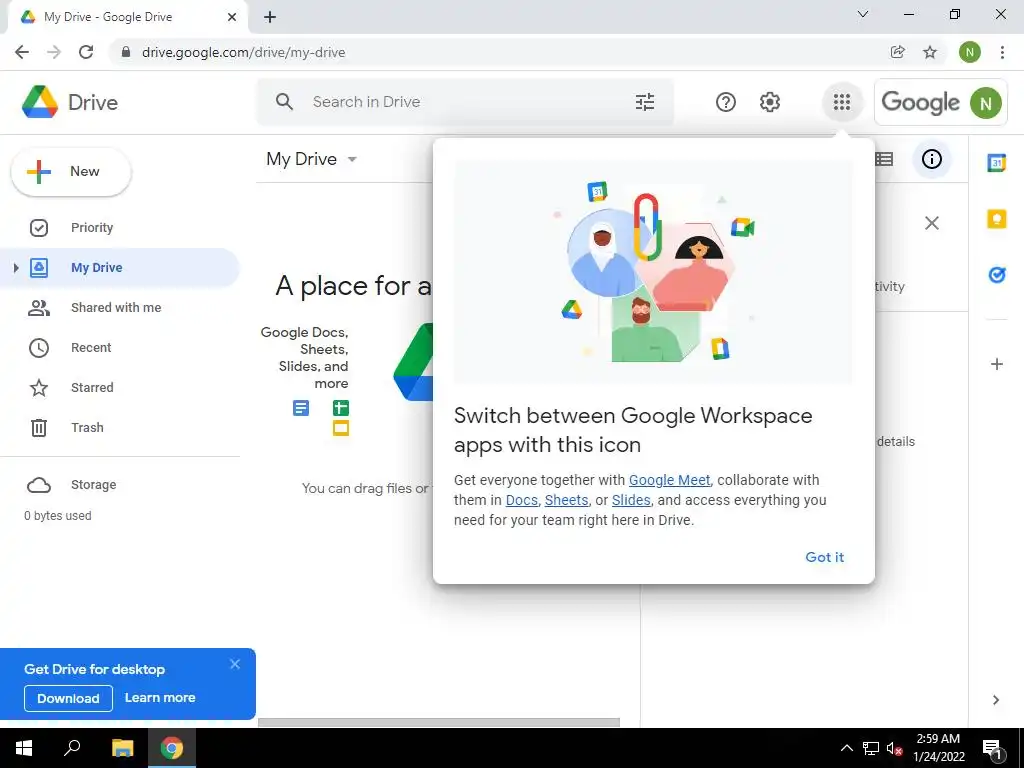
Task: Open the Google account avatar
Action: 985,103
